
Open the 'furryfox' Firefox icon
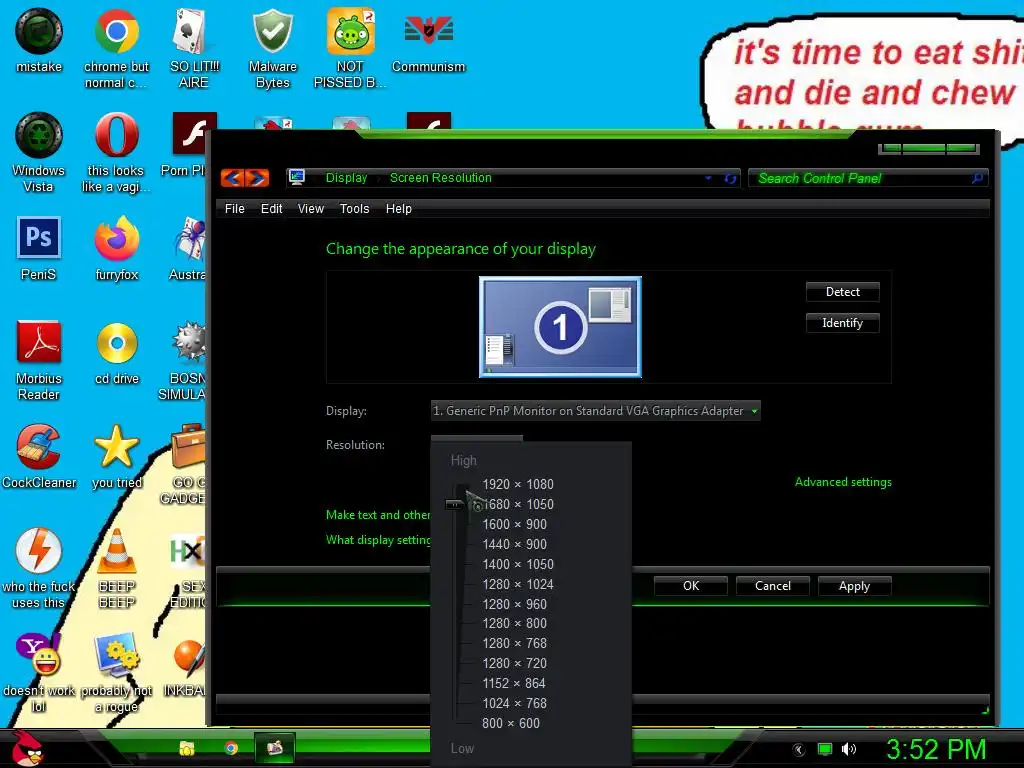116,249
